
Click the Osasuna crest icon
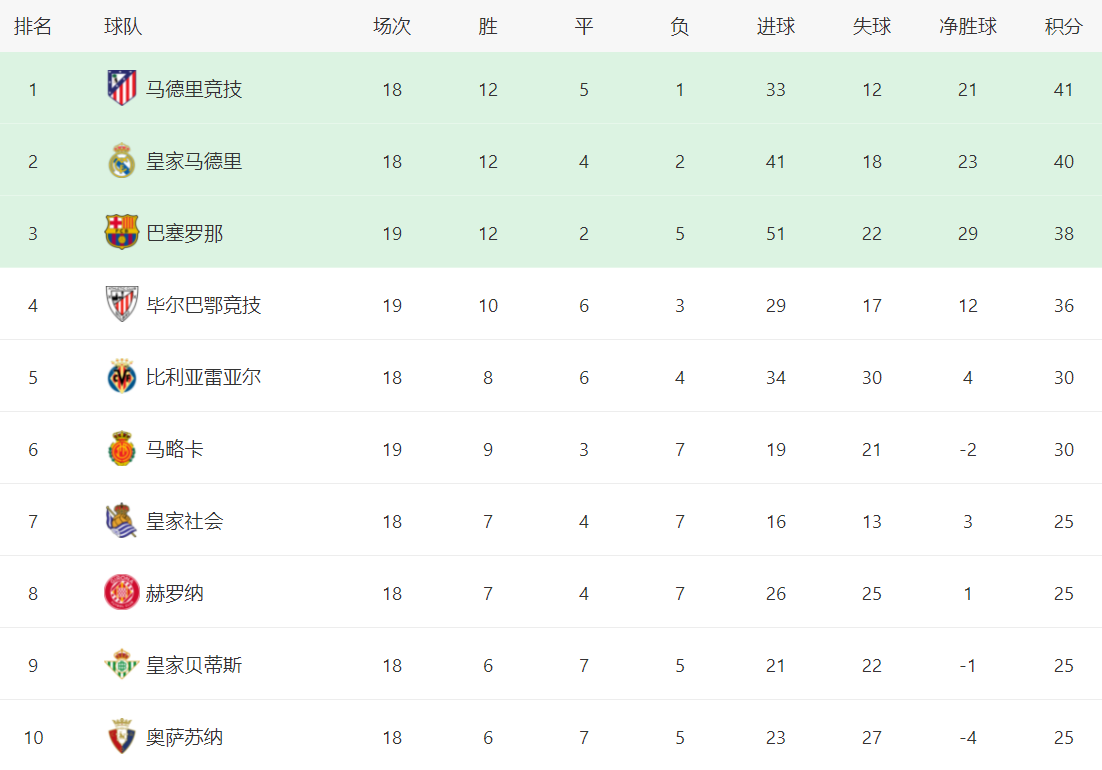pos(122,736)
